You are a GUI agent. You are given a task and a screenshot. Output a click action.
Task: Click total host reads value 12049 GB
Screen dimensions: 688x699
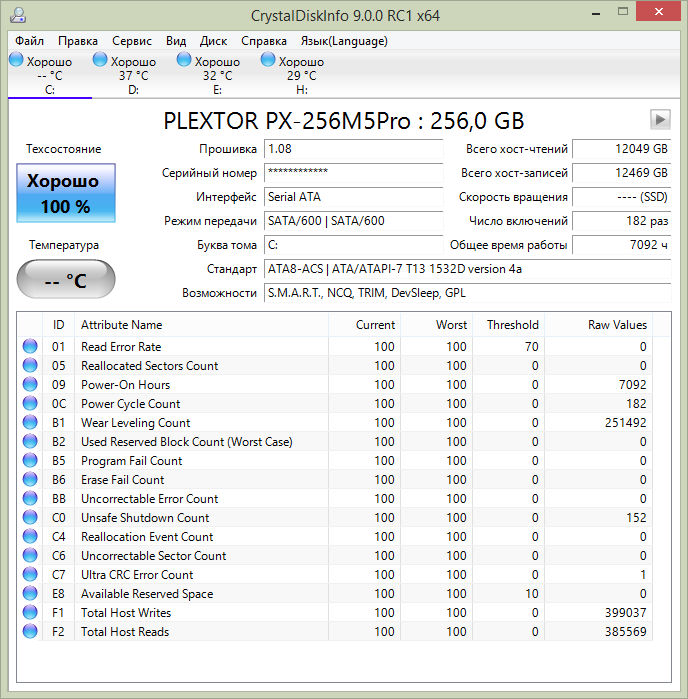click(622, 149)
